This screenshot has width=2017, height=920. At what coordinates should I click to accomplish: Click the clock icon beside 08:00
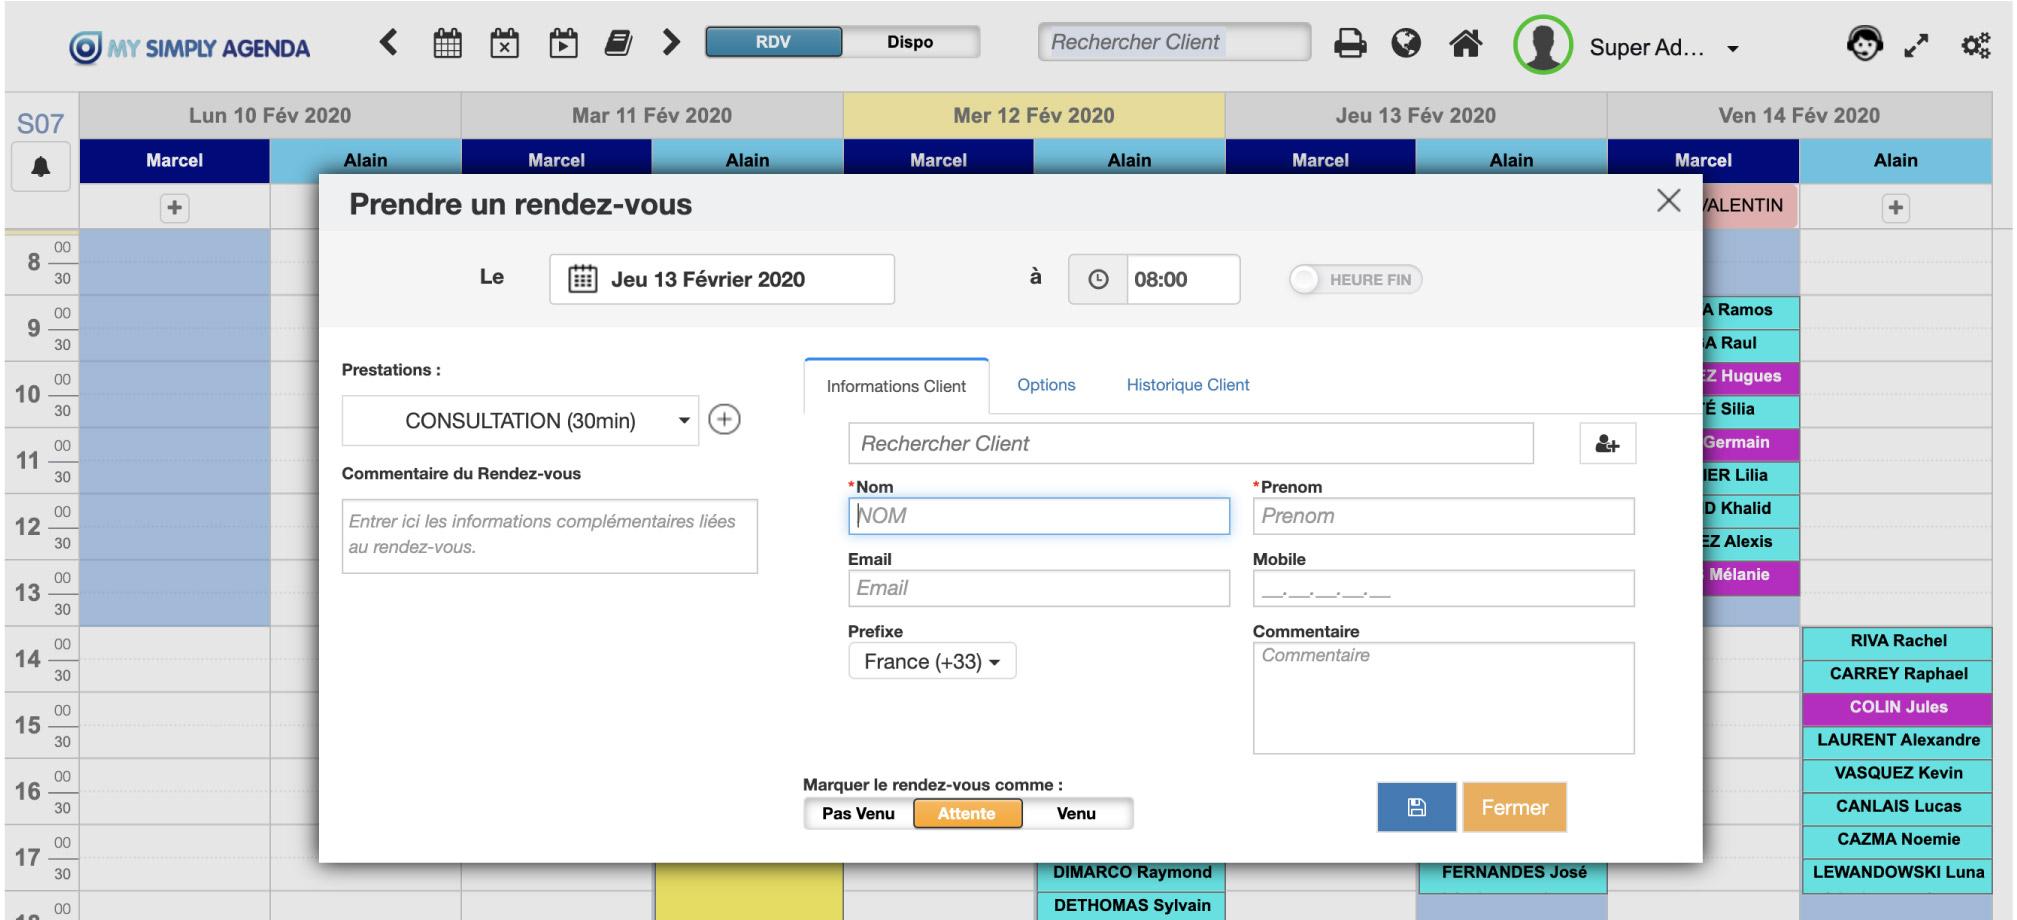[1098, 279]
